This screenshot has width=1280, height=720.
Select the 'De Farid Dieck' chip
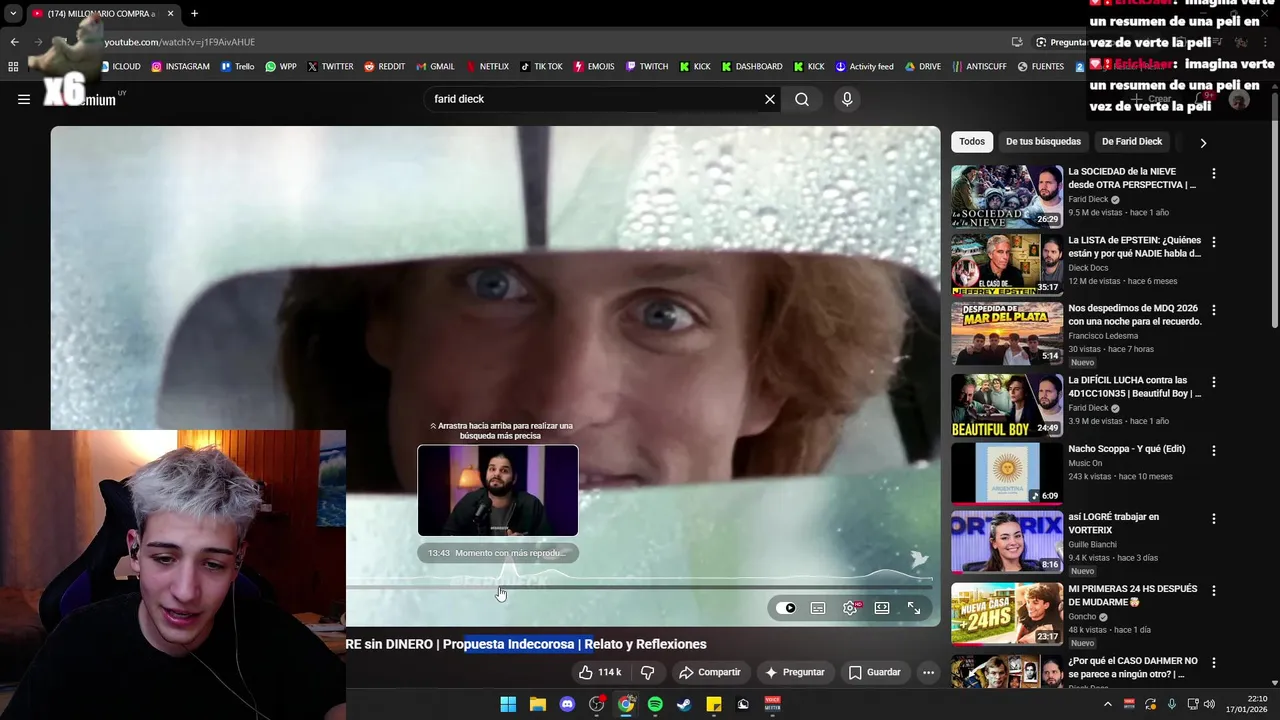[1132, 142]
